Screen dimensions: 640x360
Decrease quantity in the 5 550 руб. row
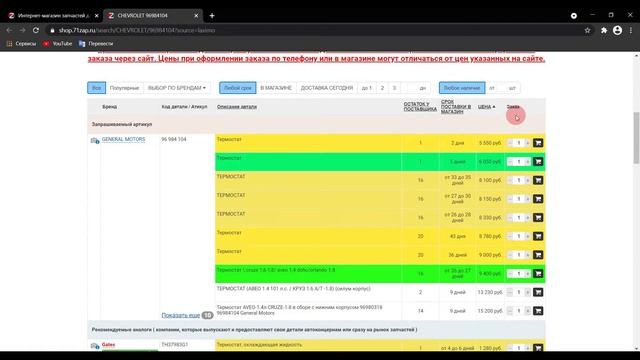pos(510,143)
